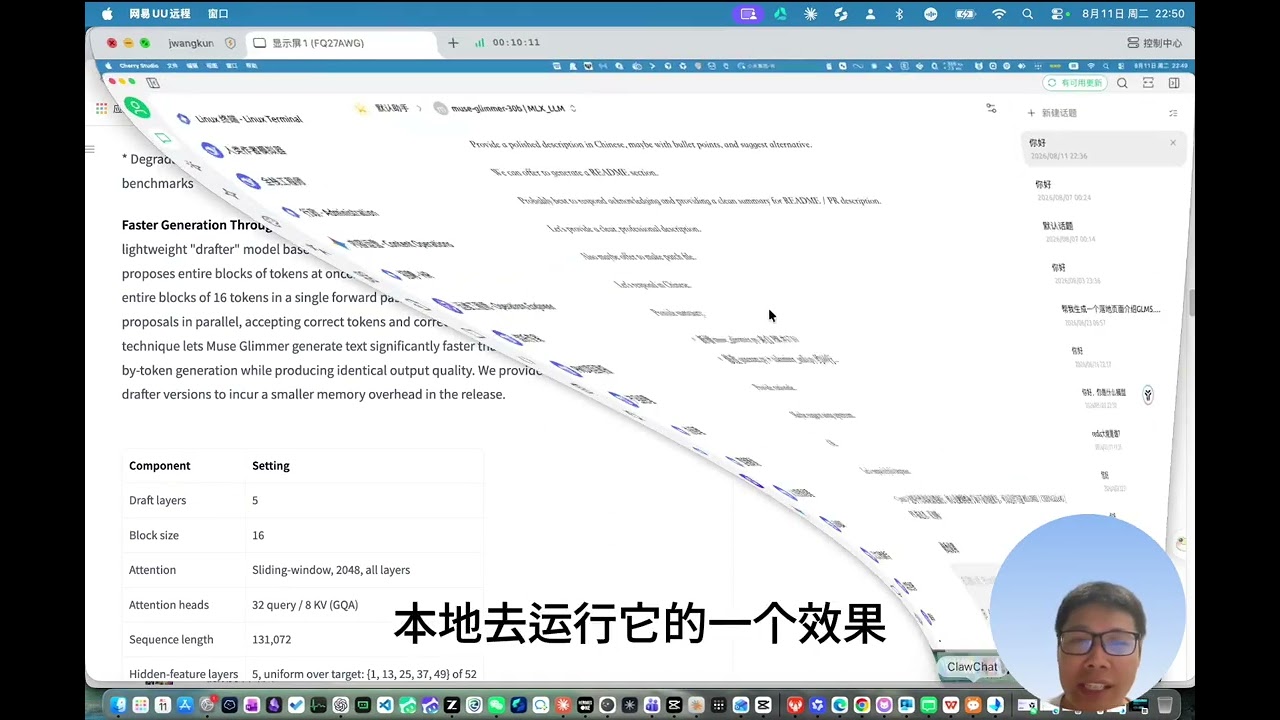Open topic 帮我生成一个落地页面介绍GLM5
Image resolution: width=1280 pixels, height=720 pixels.
[x=1110, y=309]
